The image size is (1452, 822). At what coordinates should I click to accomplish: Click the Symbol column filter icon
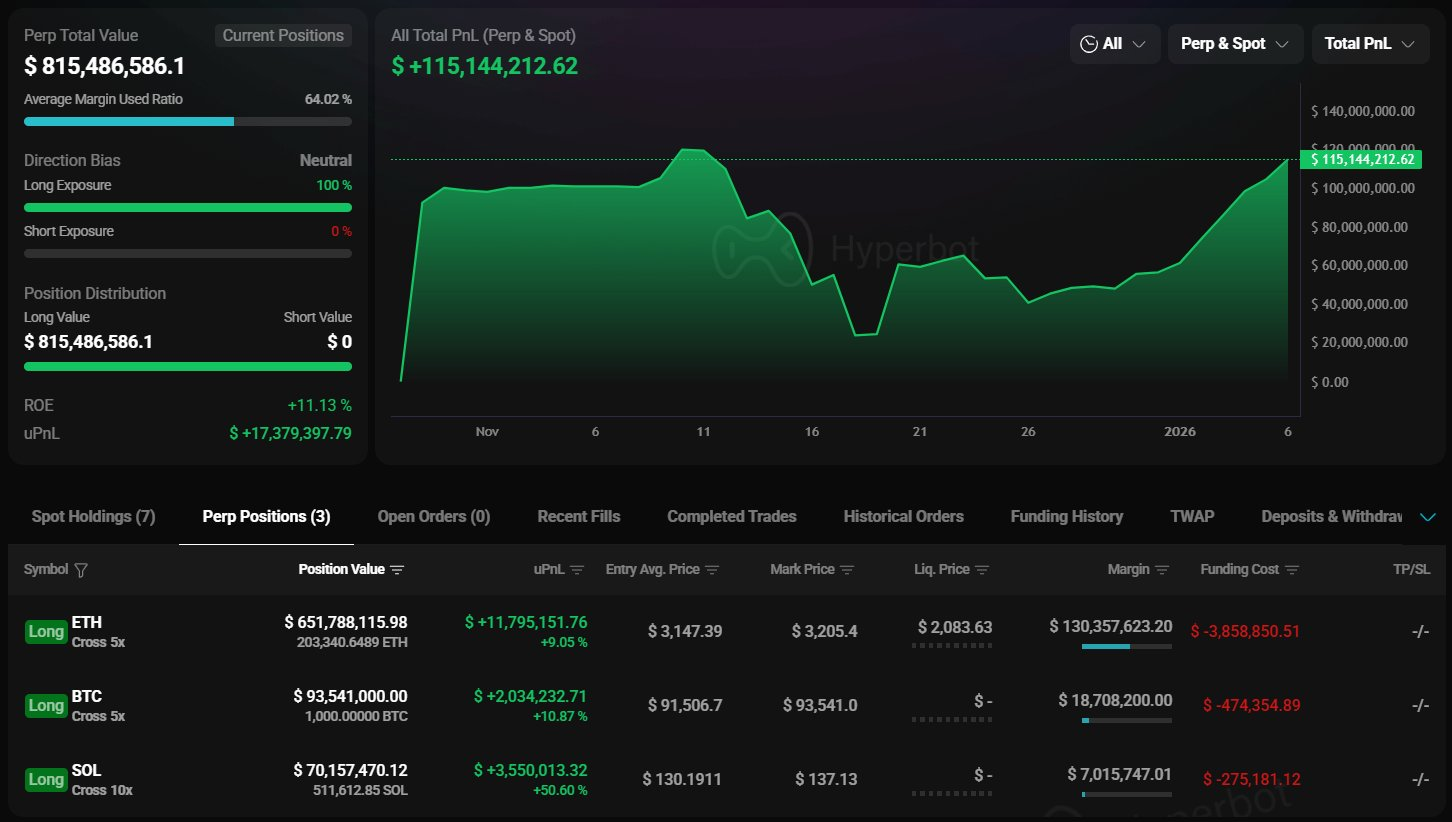tap(81, 570)
